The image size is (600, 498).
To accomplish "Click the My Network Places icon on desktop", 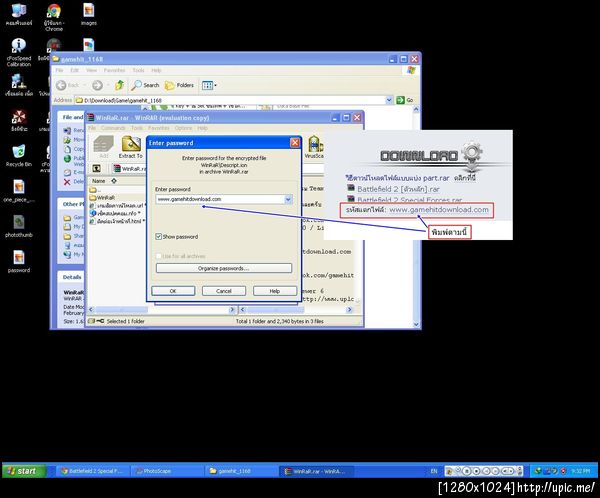I will click(19, 85).
